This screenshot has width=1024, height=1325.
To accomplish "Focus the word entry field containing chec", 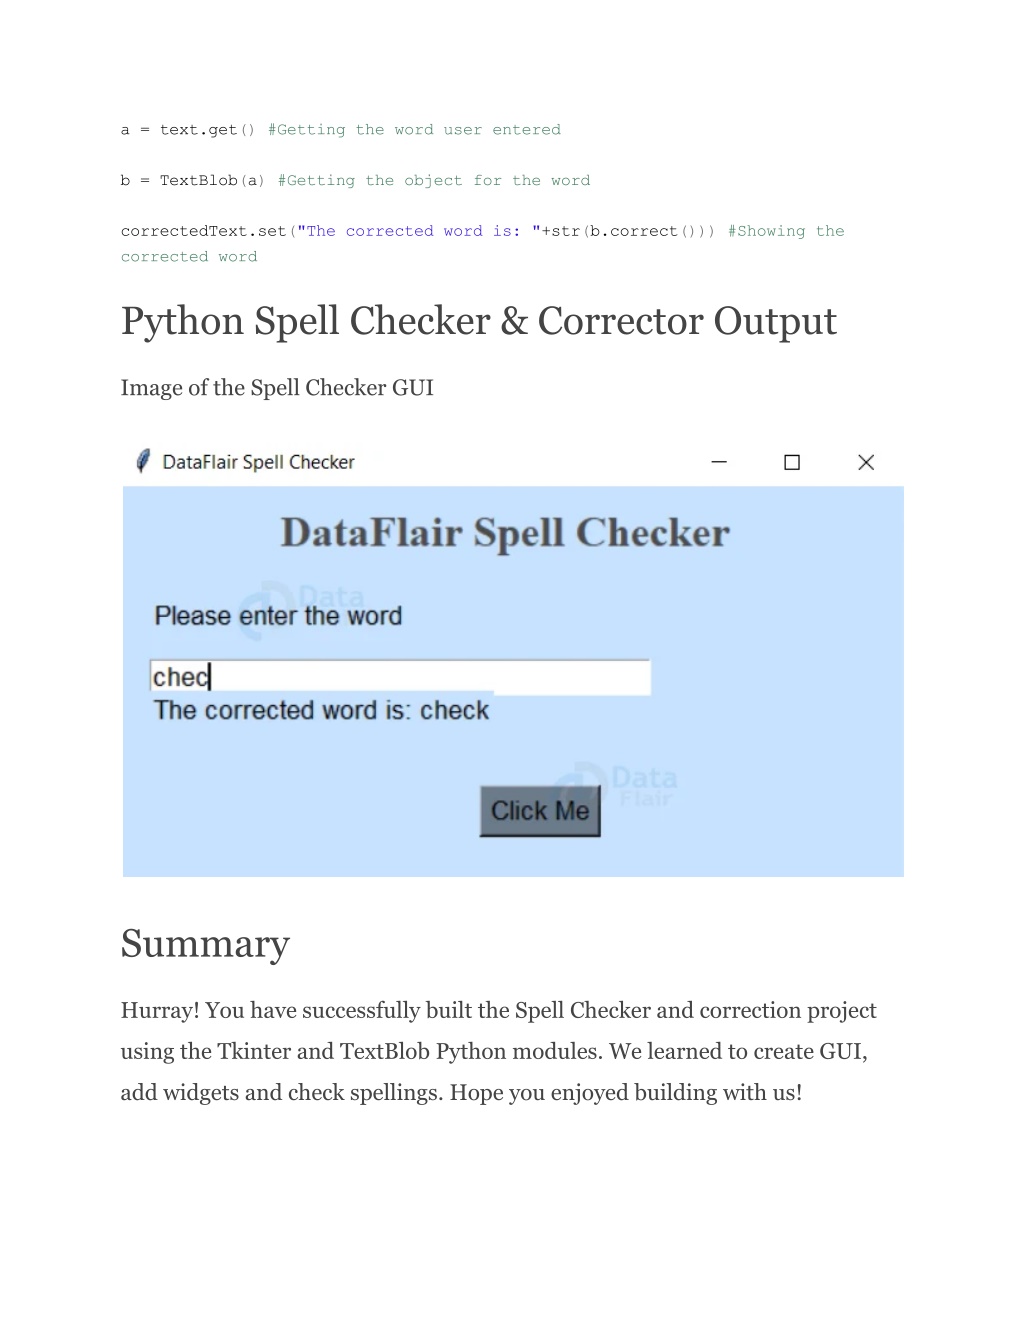I will click(x=400, y=677).
